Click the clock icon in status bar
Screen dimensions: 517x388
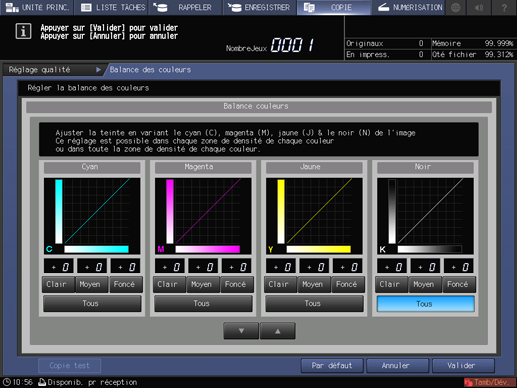click(x=7, y=382)
